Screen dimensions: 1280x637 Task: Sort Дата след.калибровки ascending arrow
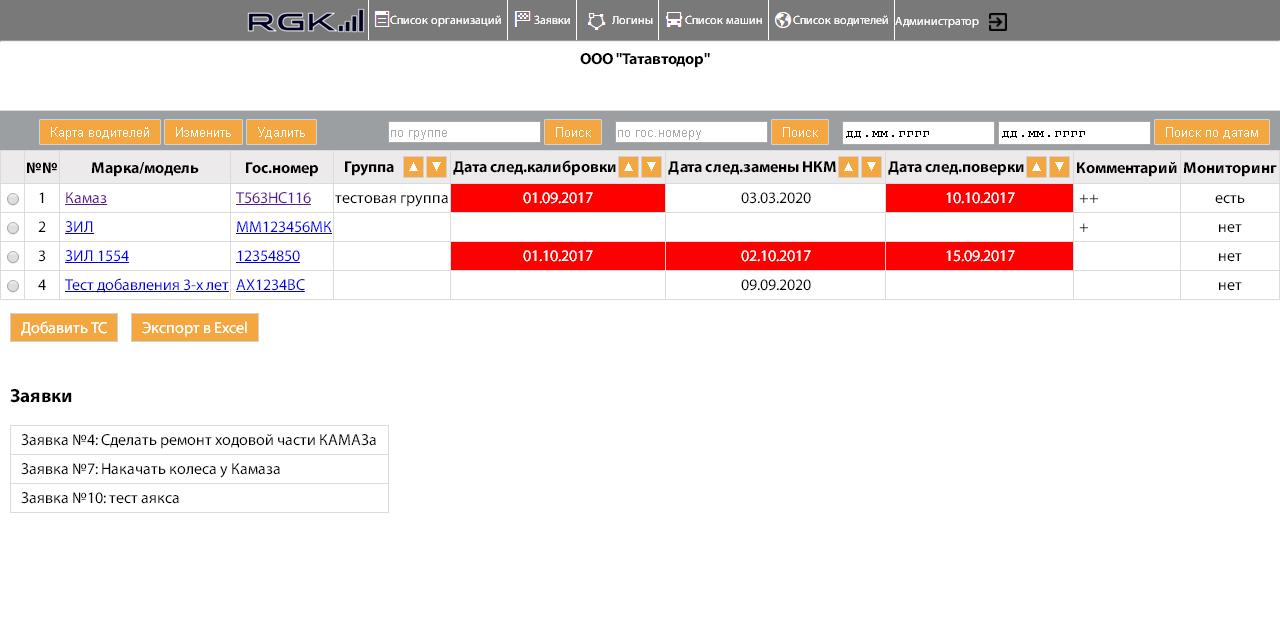628,167
